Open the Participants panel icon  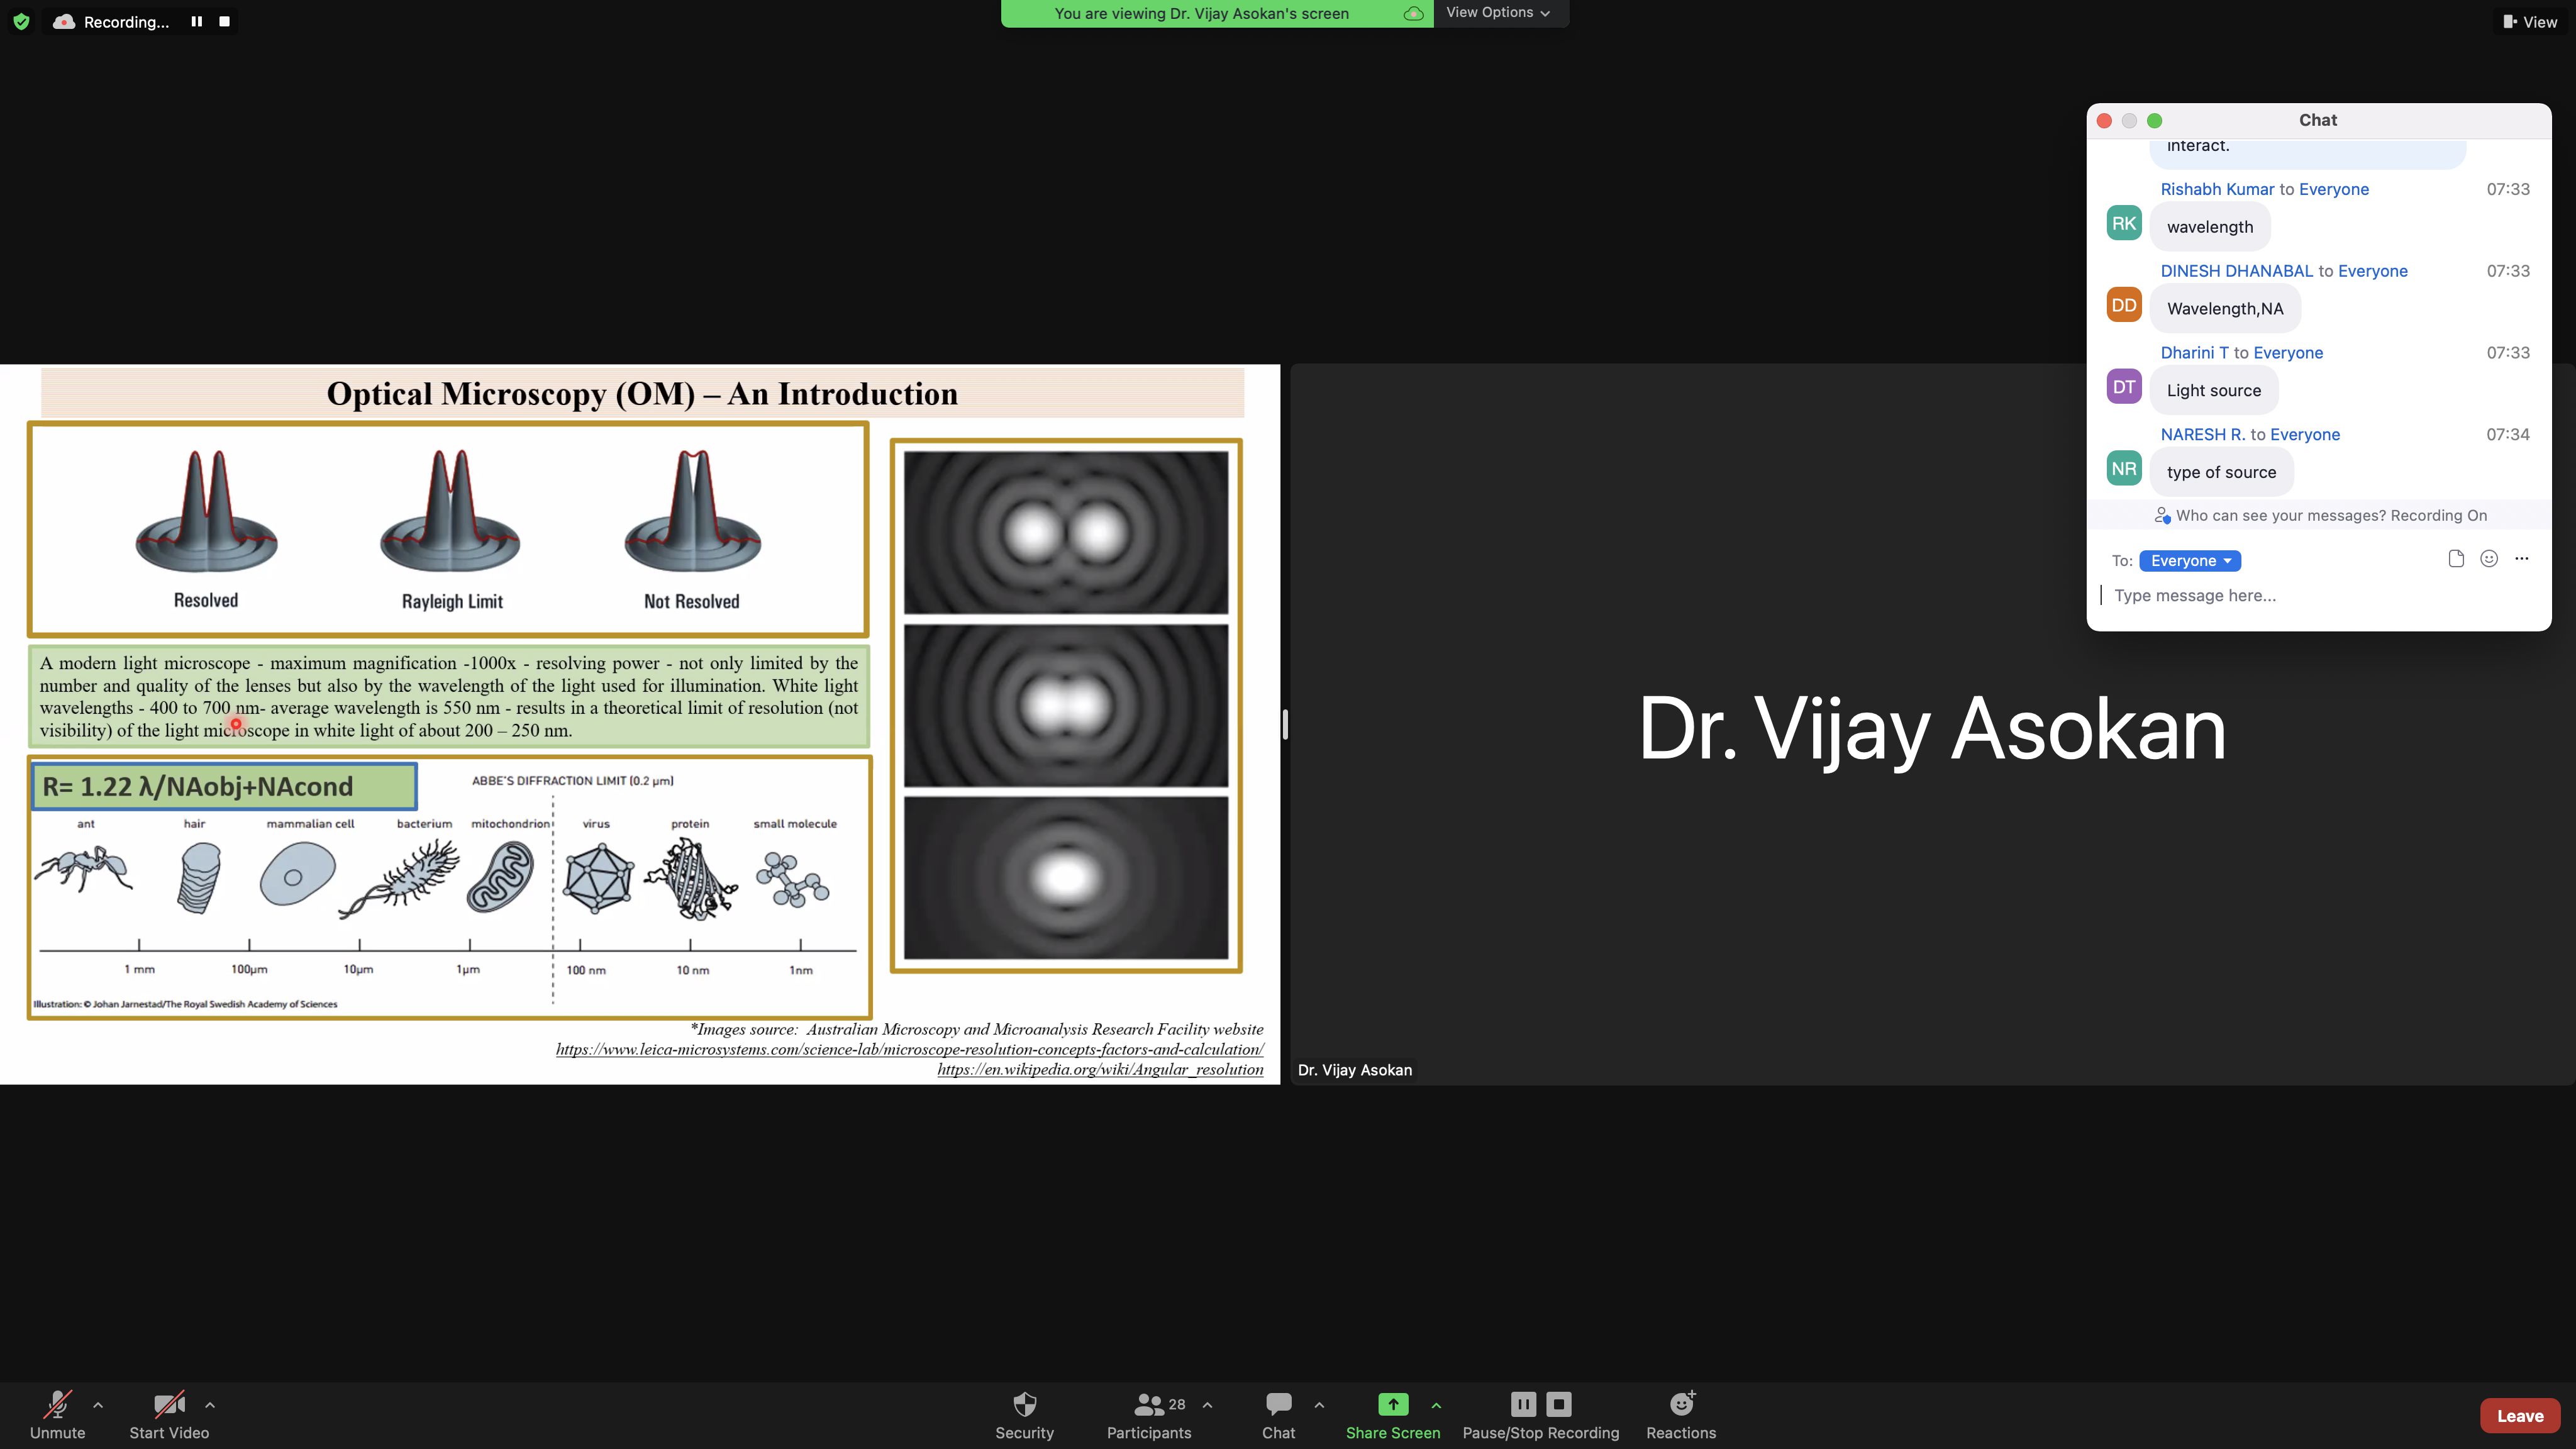(x=1148, y=1404)
